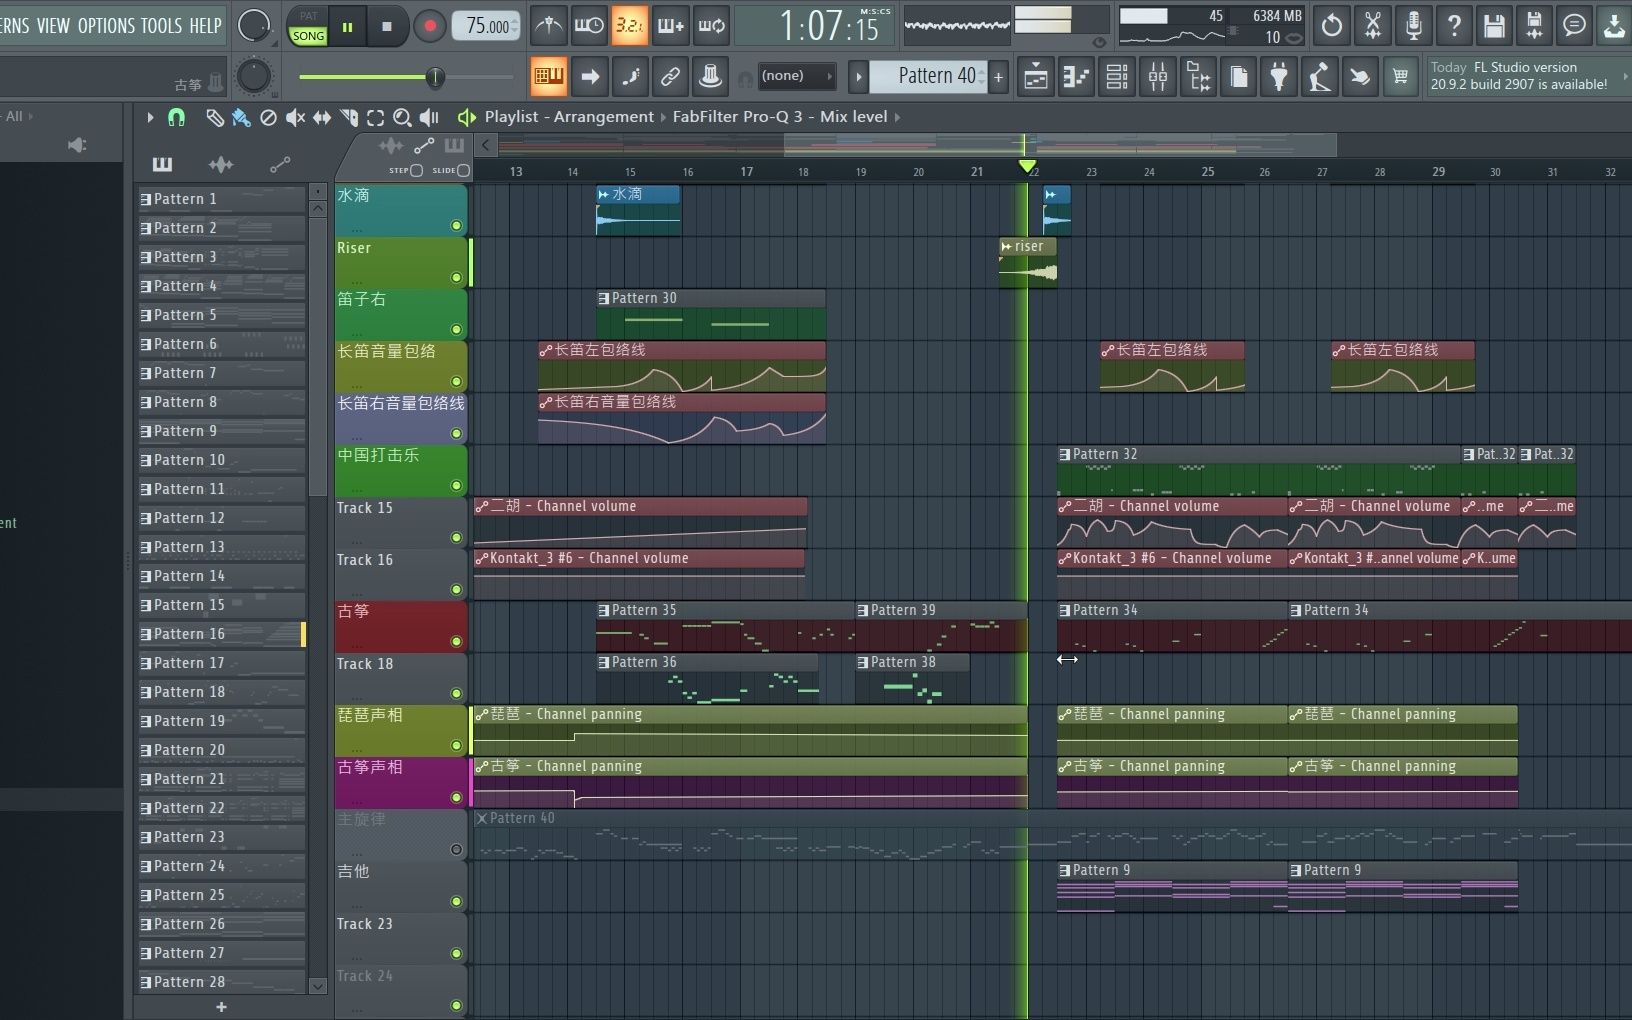Toggle auto-scrolling arrow icon

590,76
